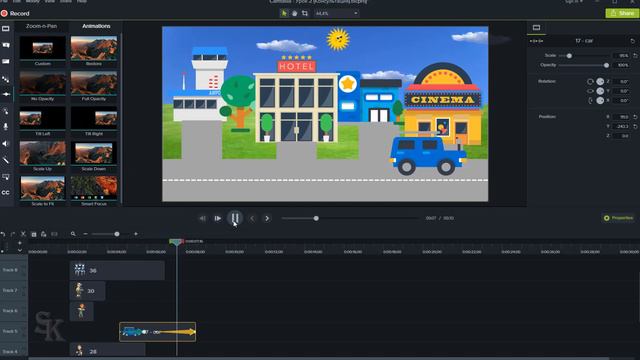
Task: Open the File menu
Action: (x=3, y=1)
